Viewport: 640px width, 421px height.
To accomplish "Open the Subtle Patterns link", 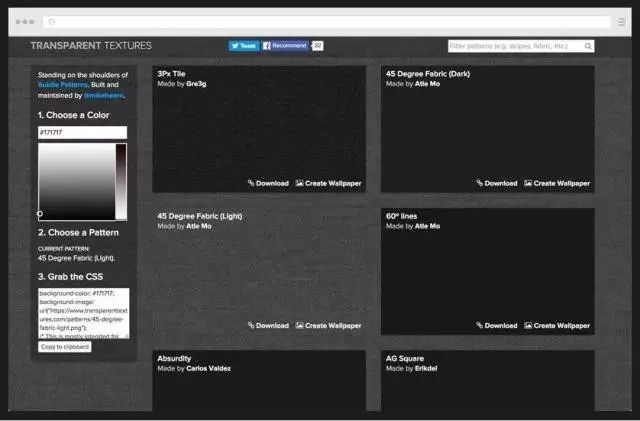I will pos(63,85).
